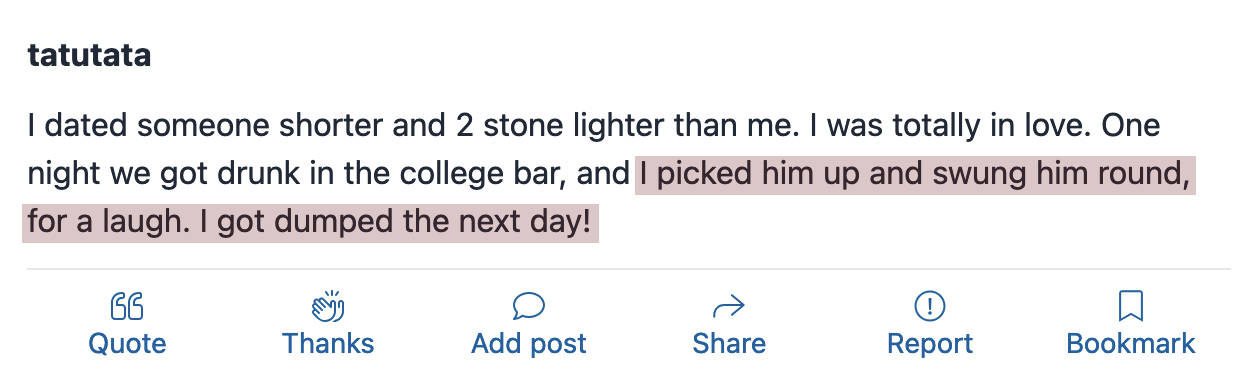The image size is (1258, 380).
Task: Click the curved arrow share icon
Action: [x=729, y=306]
